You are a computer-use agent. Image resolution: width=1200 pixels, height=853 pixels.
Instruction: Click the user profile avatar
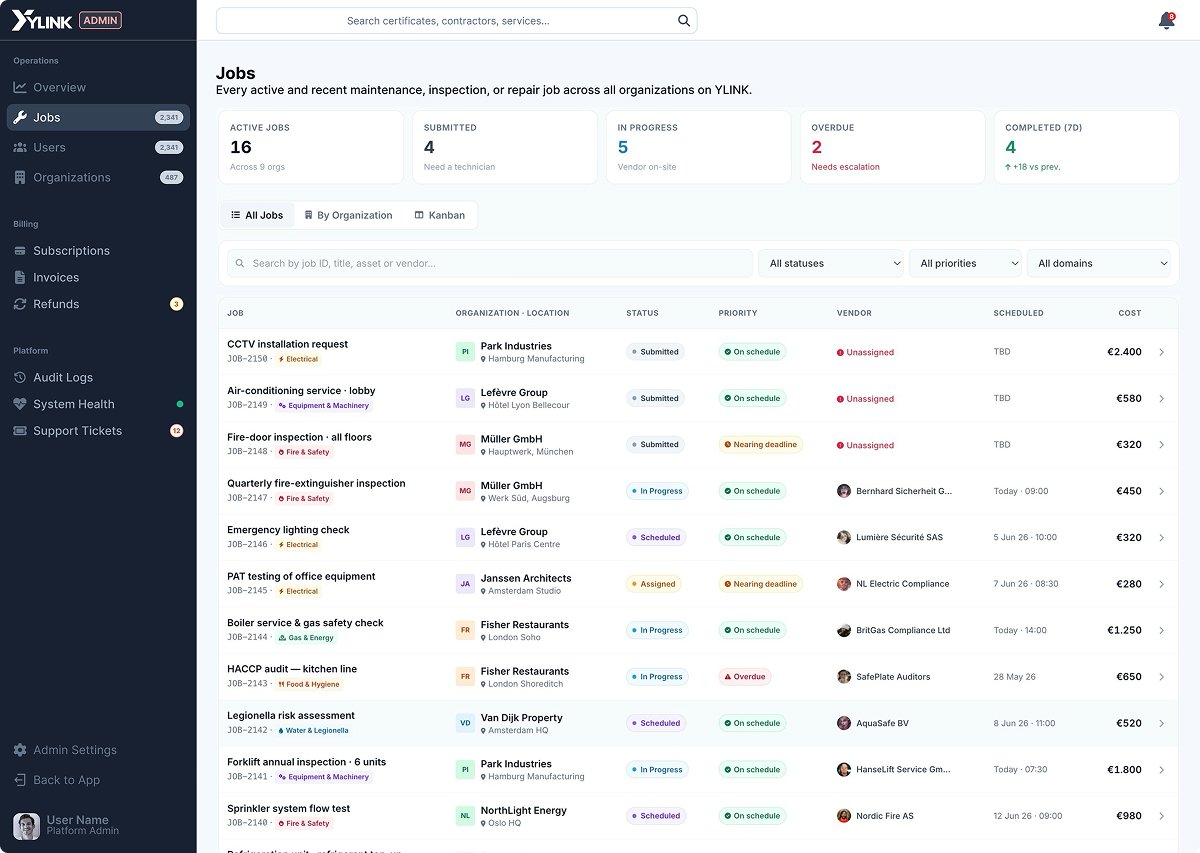(26, 825)
